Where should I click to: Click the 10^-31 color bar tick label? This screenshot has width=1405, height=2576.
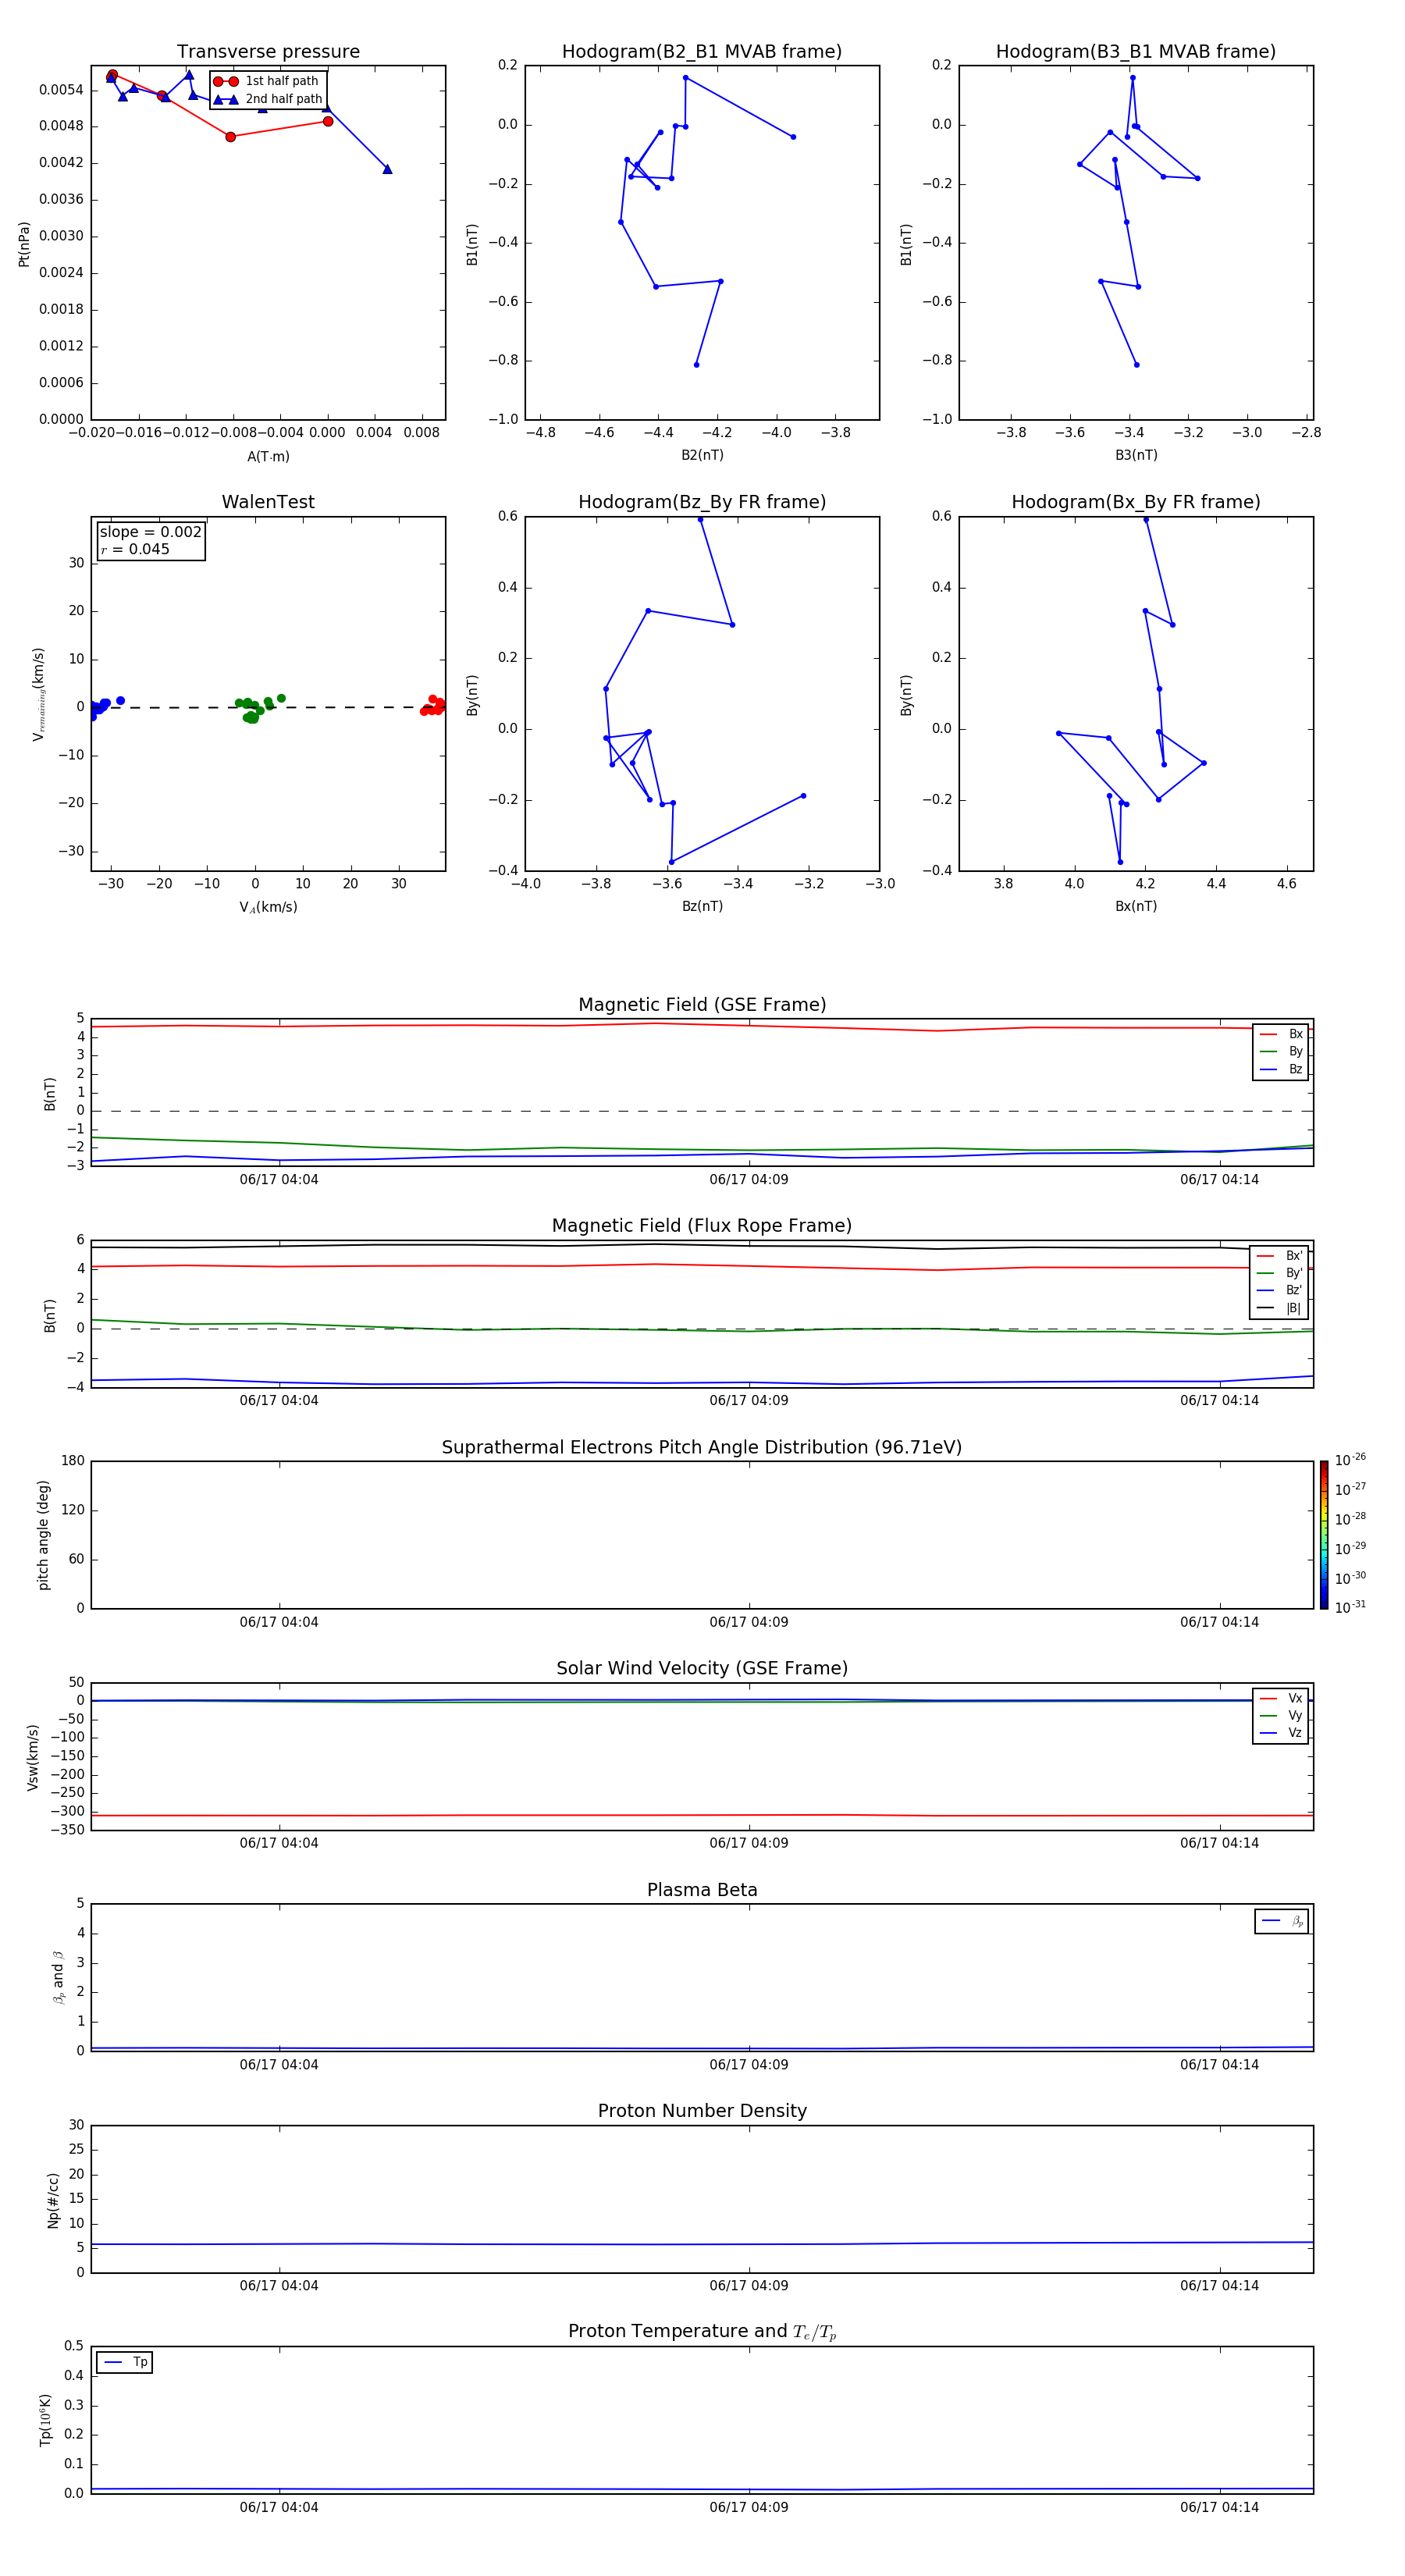point(1350,1607)
